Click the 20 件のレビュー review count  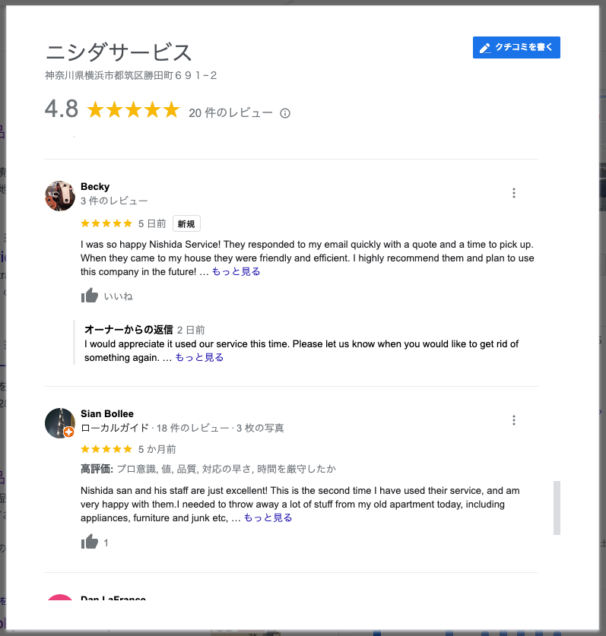click(x=230, y=113)
